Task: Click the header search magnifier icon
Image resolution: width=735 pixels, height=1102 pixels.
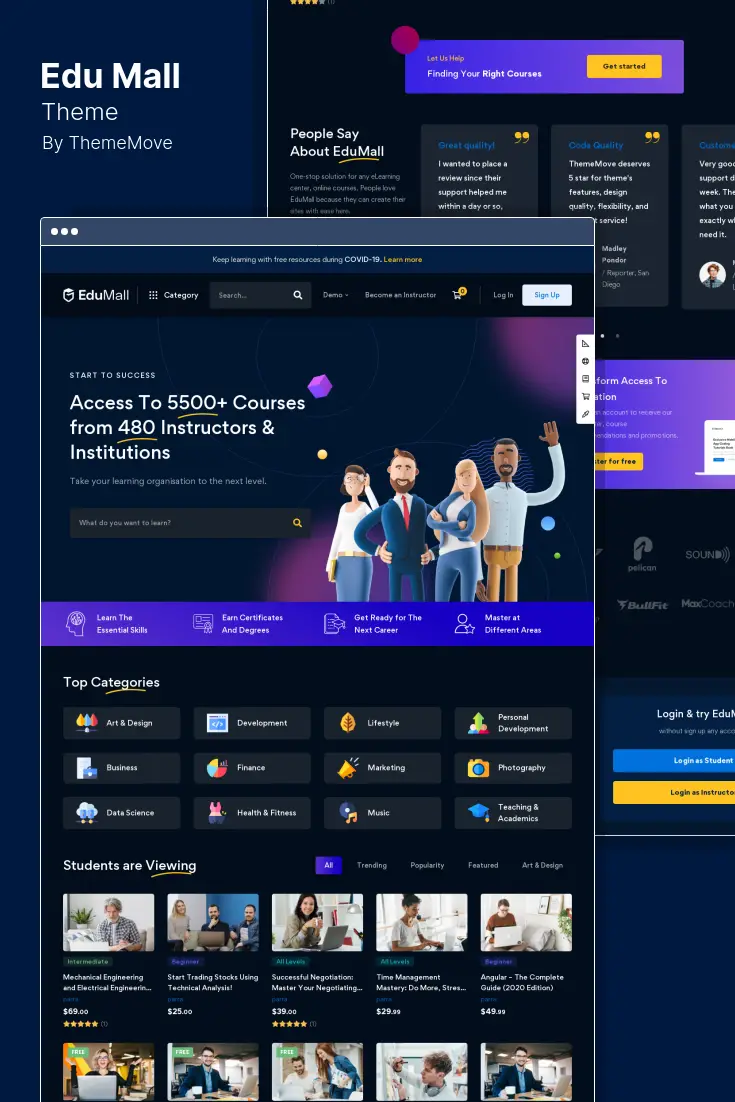Action: [298, 295]
